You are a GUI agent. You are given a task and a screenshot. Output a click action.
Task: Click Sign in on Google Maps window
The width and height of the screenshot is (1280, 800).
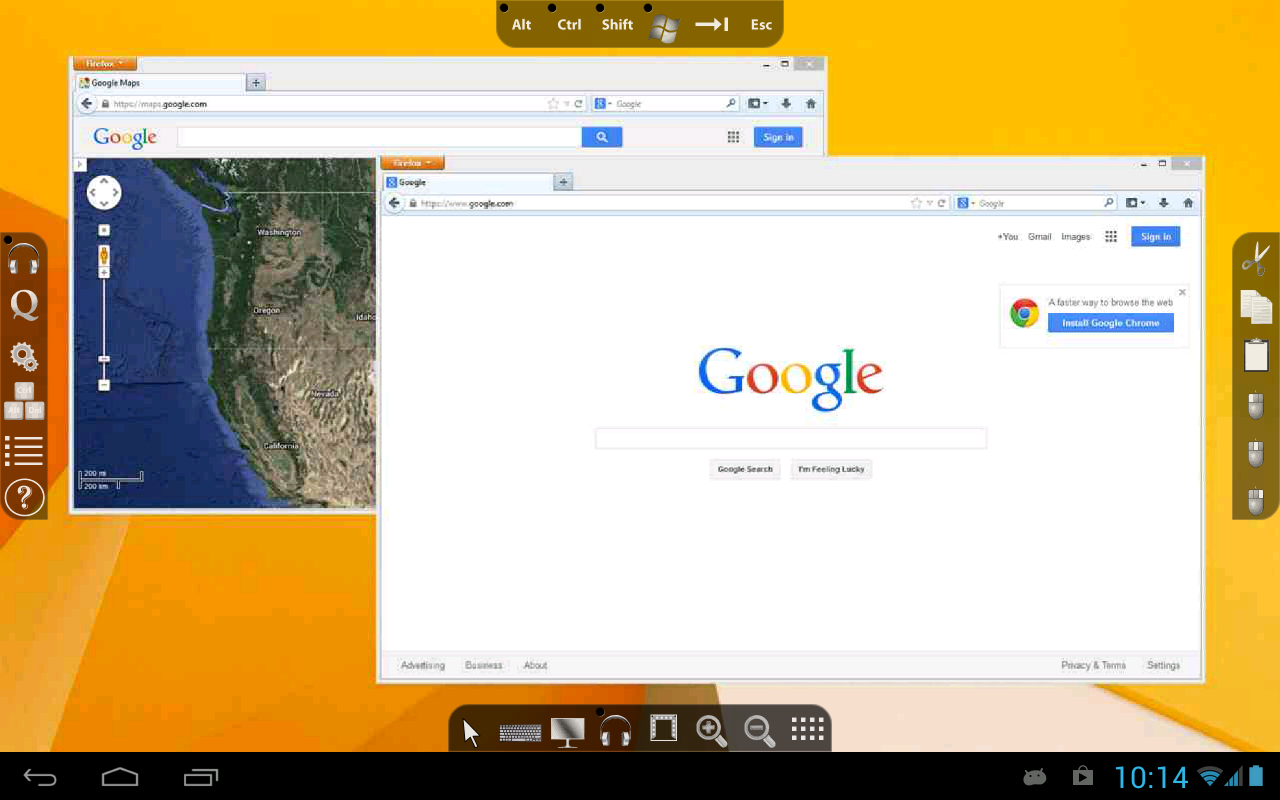pos(778,137)
